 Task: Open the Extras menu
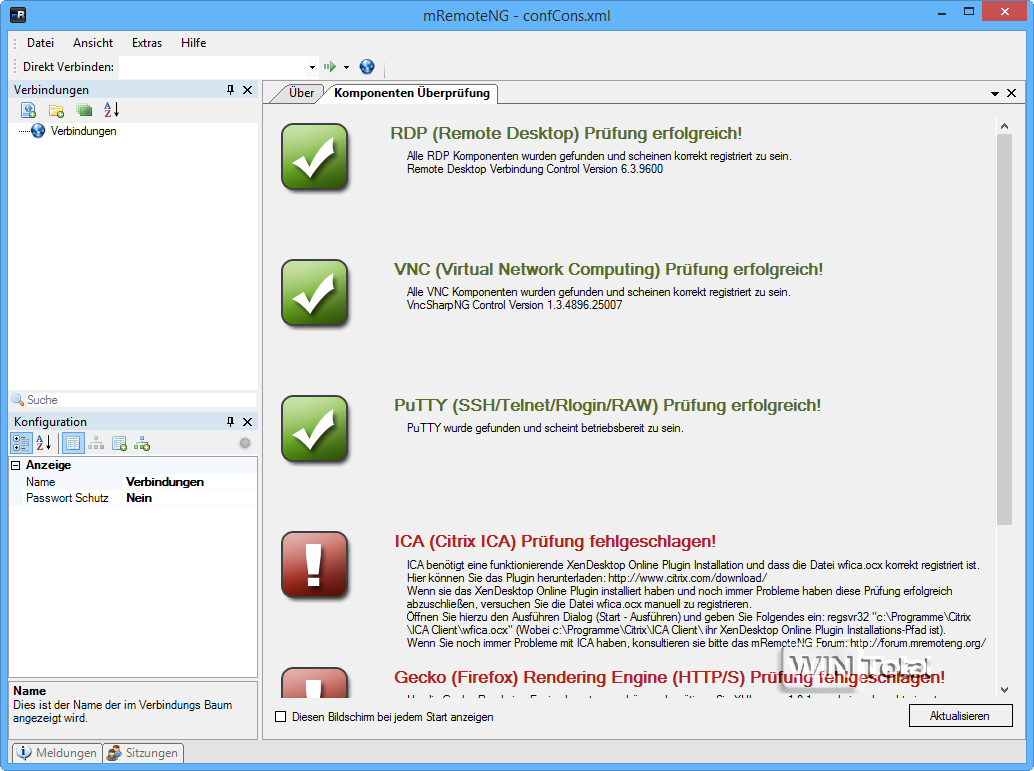pos(146,43)
